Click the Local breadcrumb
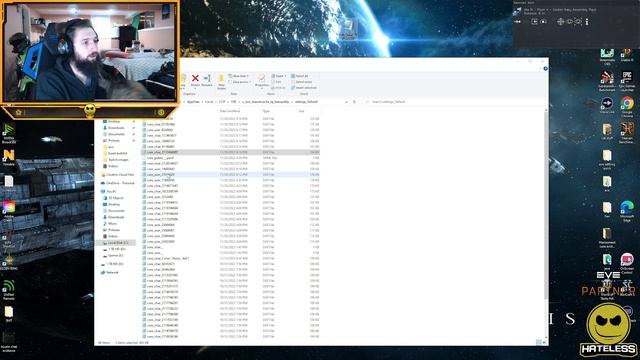This screenshot has width=640, height=360. pos(209,102)
